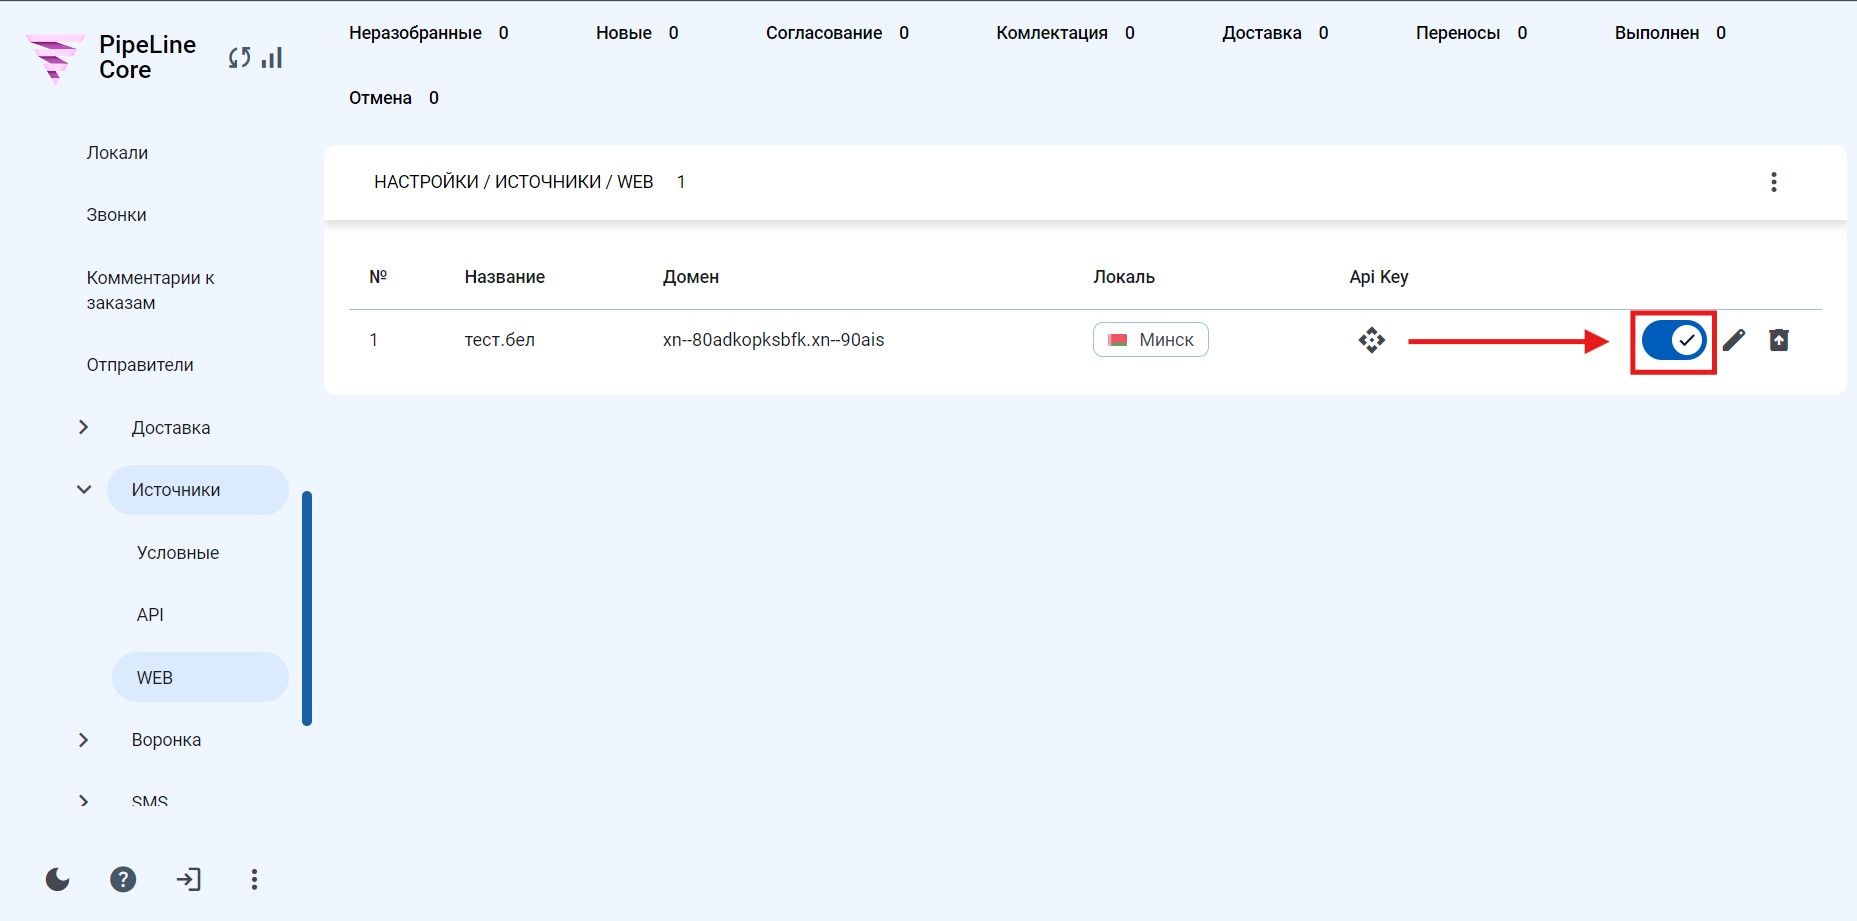Delete the тест.бел source
The width and height of the screenshot is (1857, 921).
click(1779, 340)
